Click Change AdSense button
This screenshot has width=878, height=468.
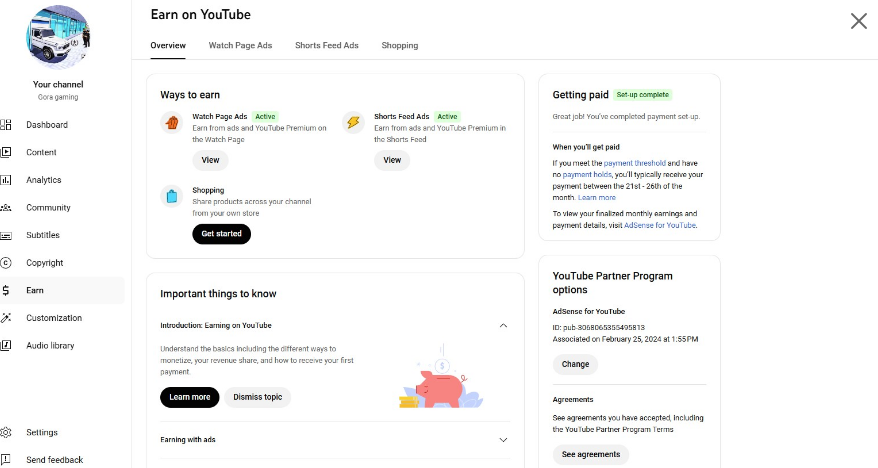pos(576,364)
